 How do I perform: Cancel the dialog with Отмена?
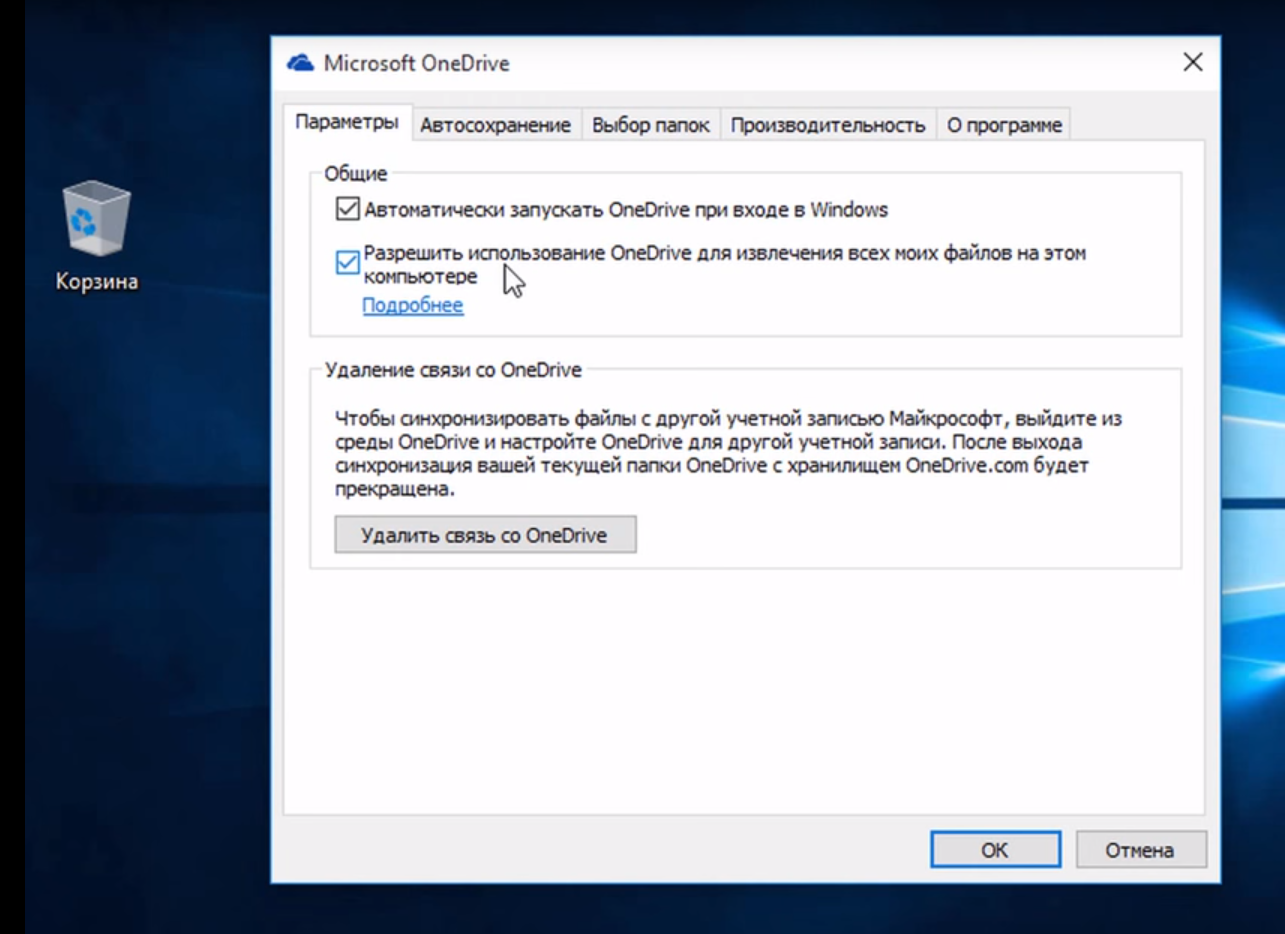1140,850
